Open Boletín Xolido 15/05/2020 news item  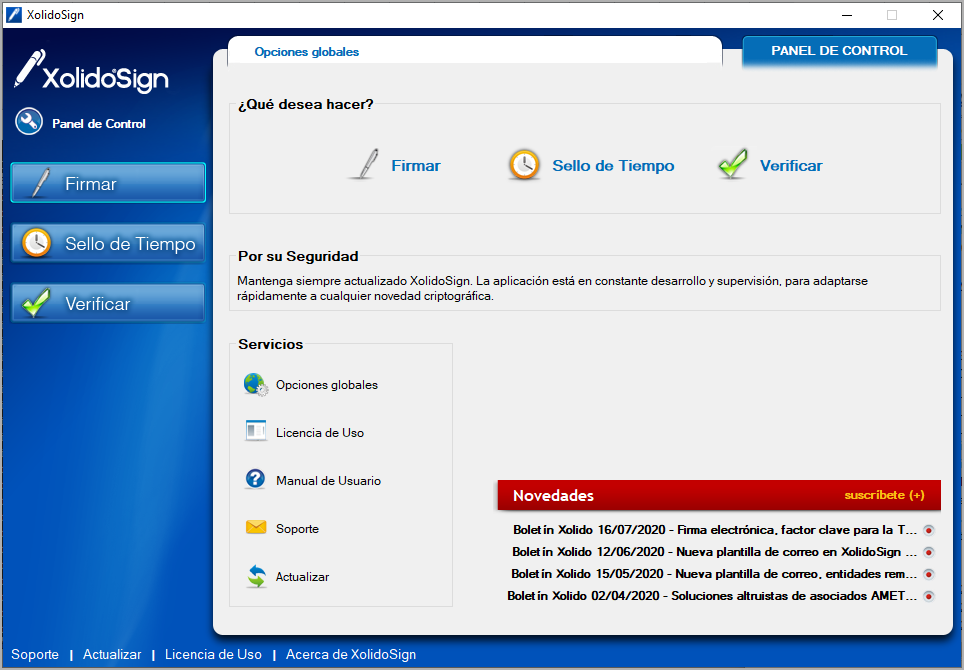click(714, 574)
